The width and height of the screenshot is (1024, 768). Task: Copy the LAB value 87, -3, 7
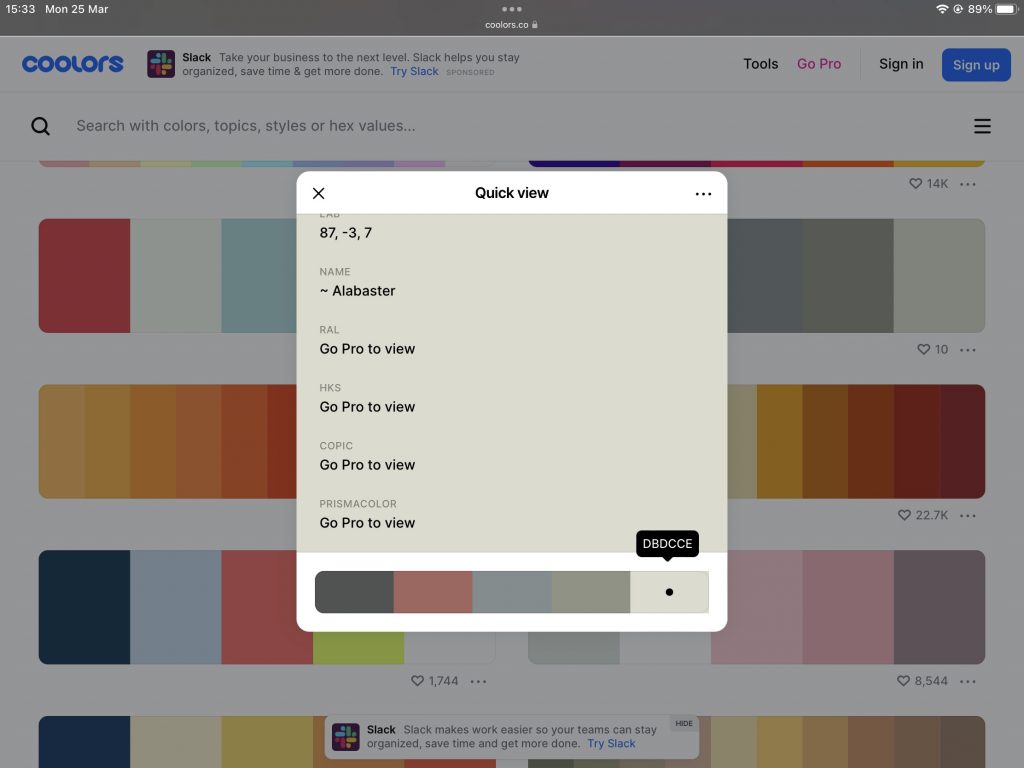coord(345,233)
